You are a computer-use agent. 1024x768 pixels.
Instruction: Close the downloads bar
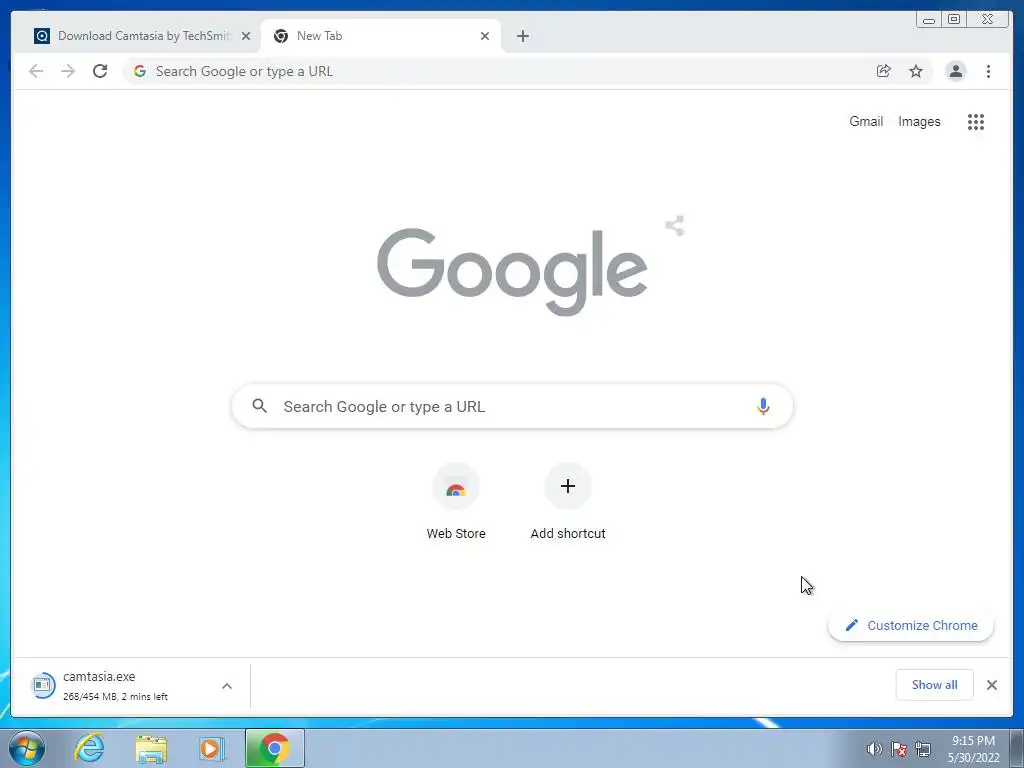click(991, 684)
